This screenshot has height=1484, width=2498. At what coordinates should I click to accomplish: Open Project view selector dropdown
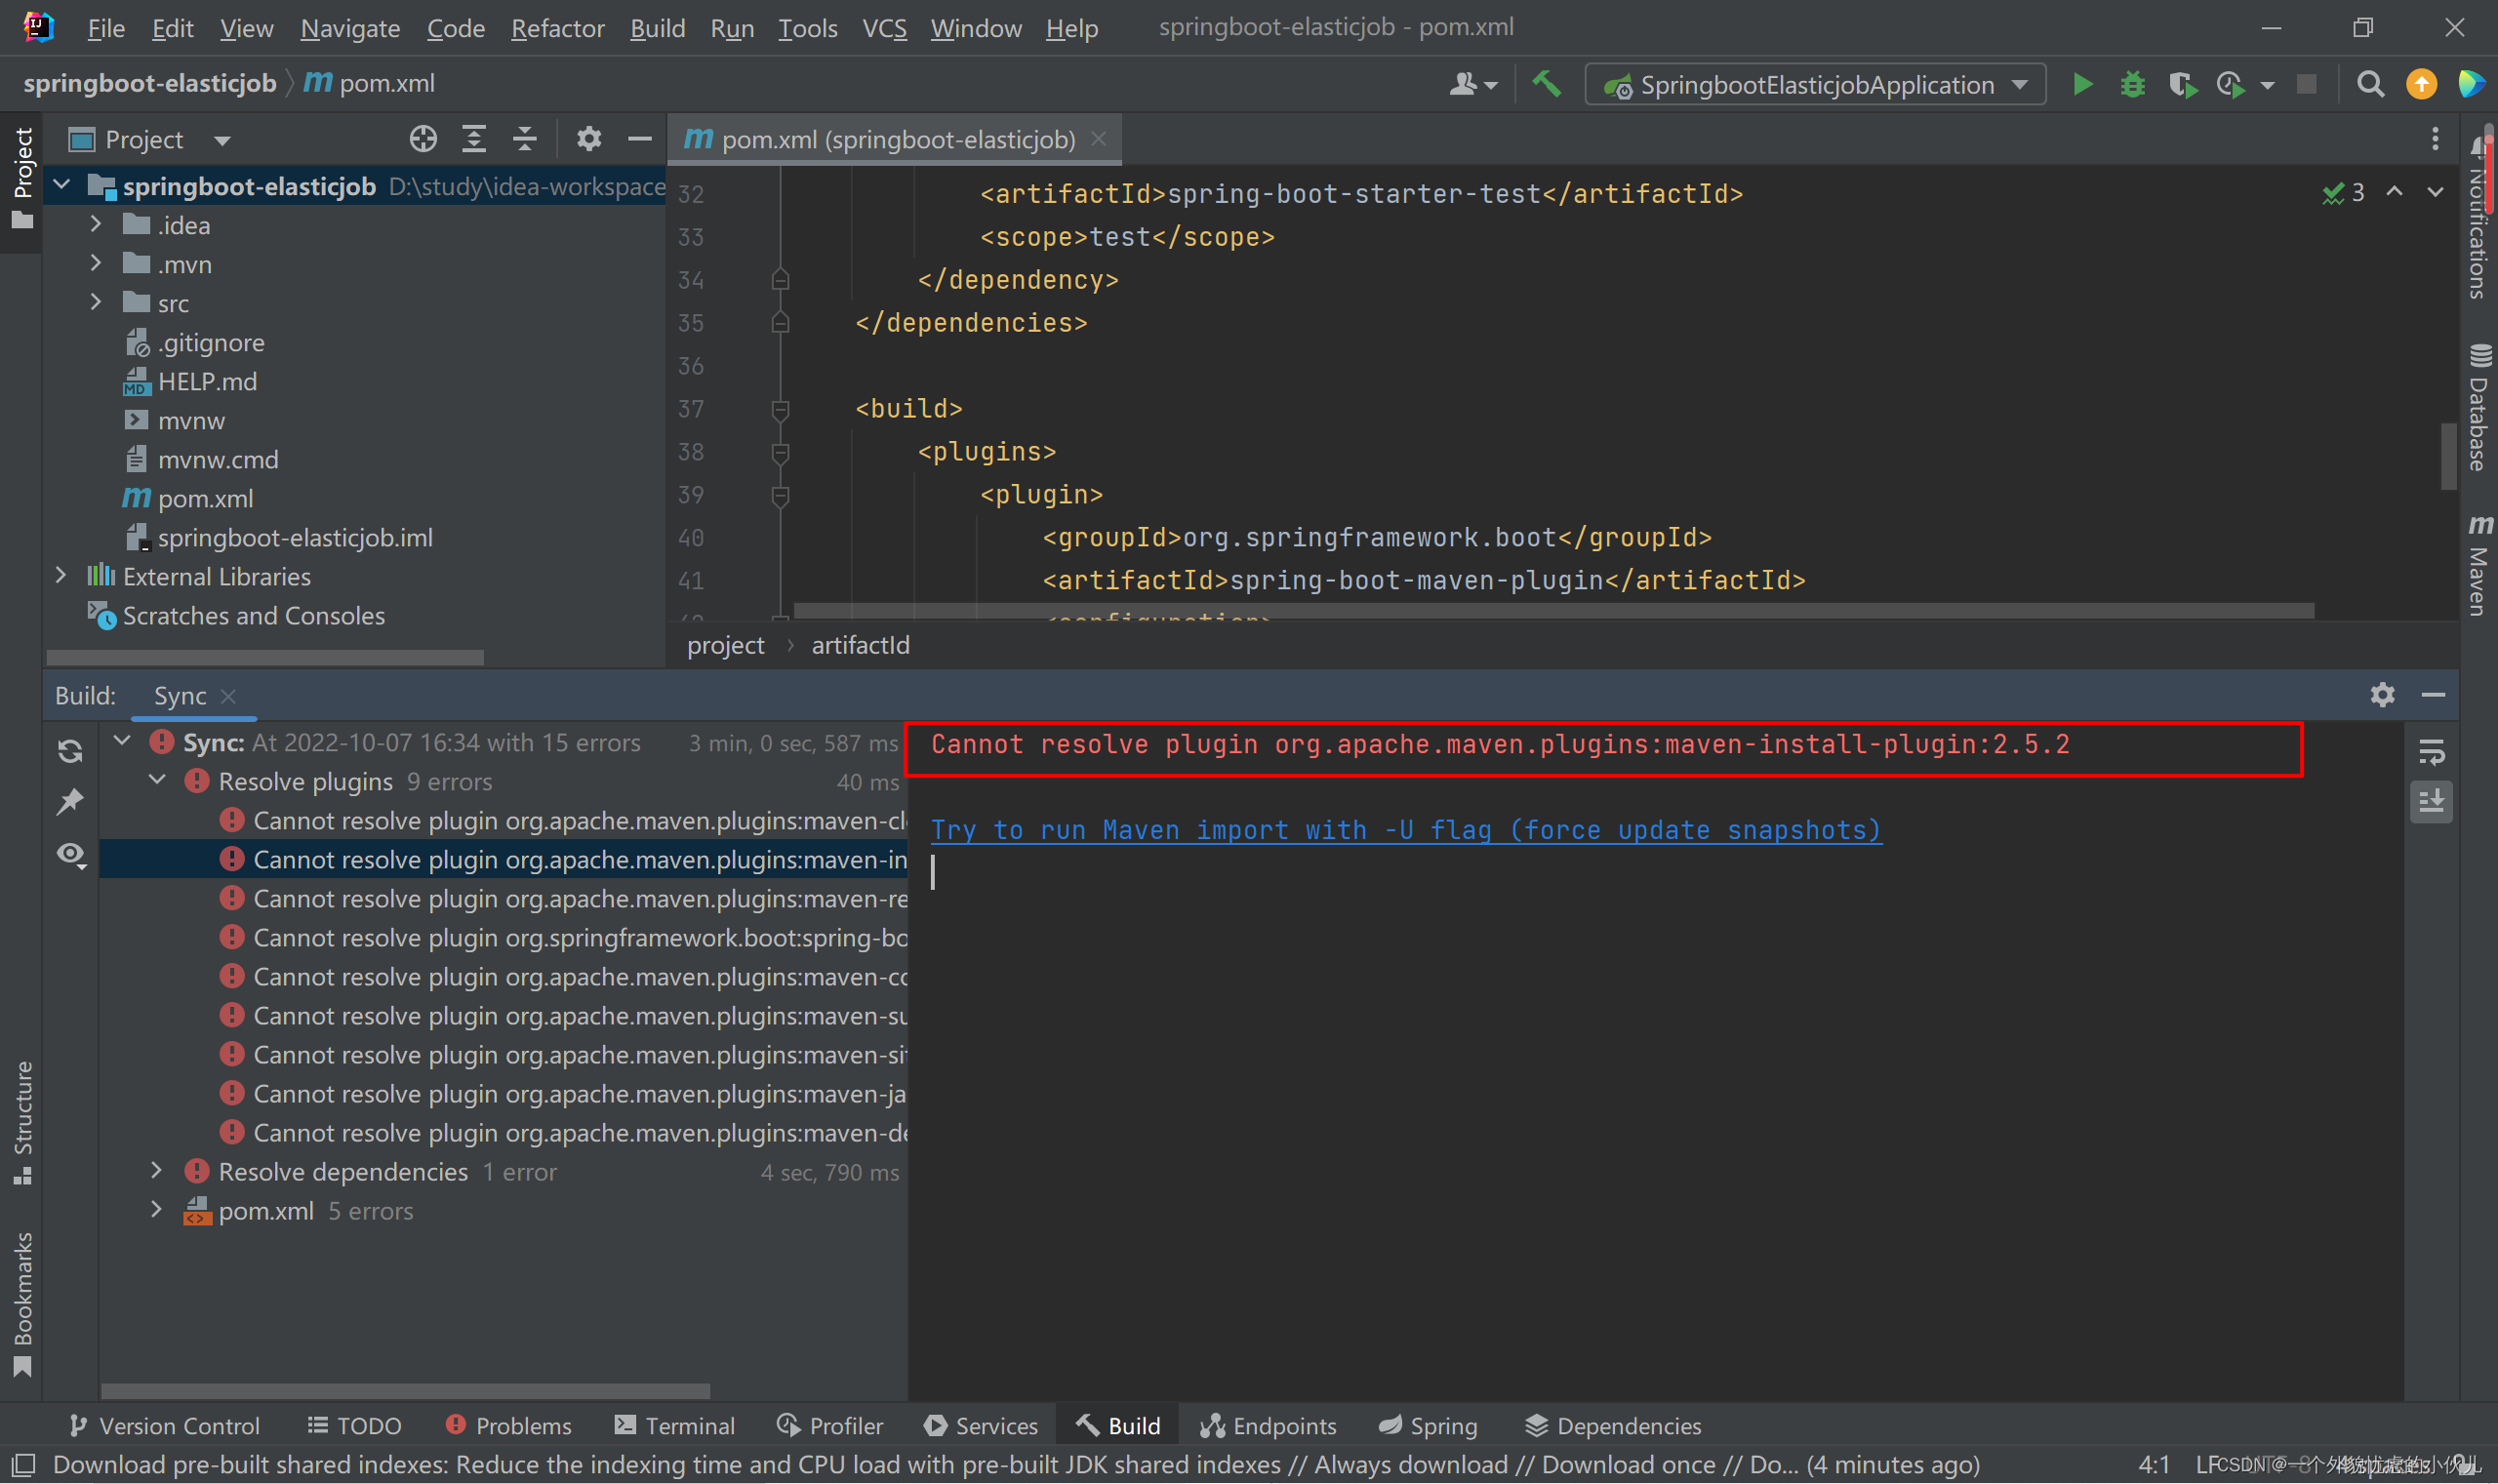(150, 139)
